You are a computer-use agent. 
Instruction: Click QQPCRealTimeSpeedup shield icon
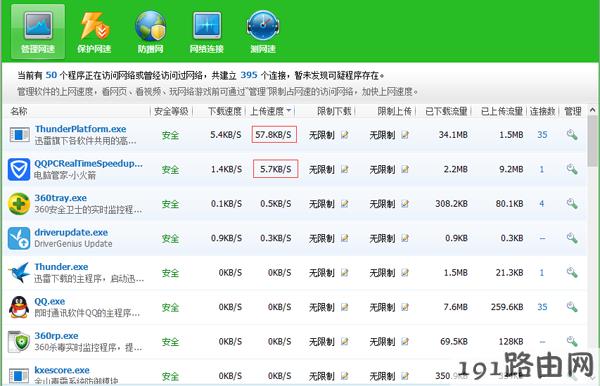tap(19, 169)
